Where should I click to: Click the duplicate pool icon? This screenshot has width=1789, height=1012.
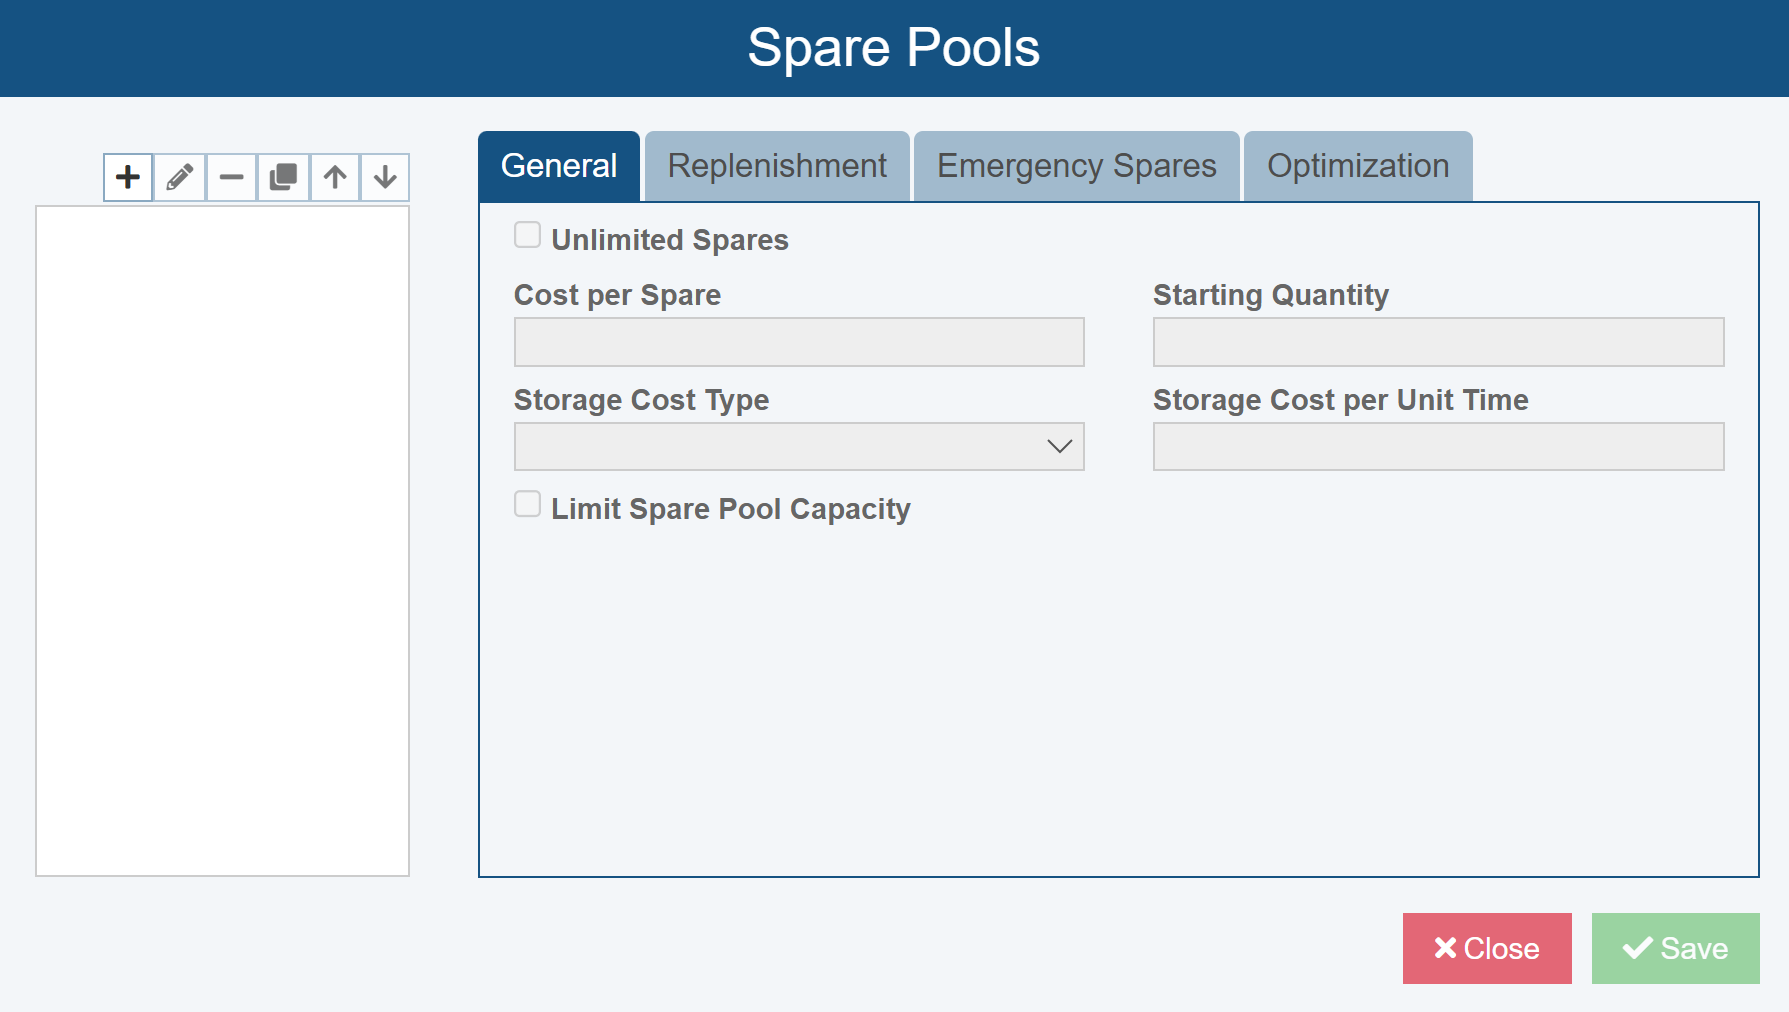284,178
